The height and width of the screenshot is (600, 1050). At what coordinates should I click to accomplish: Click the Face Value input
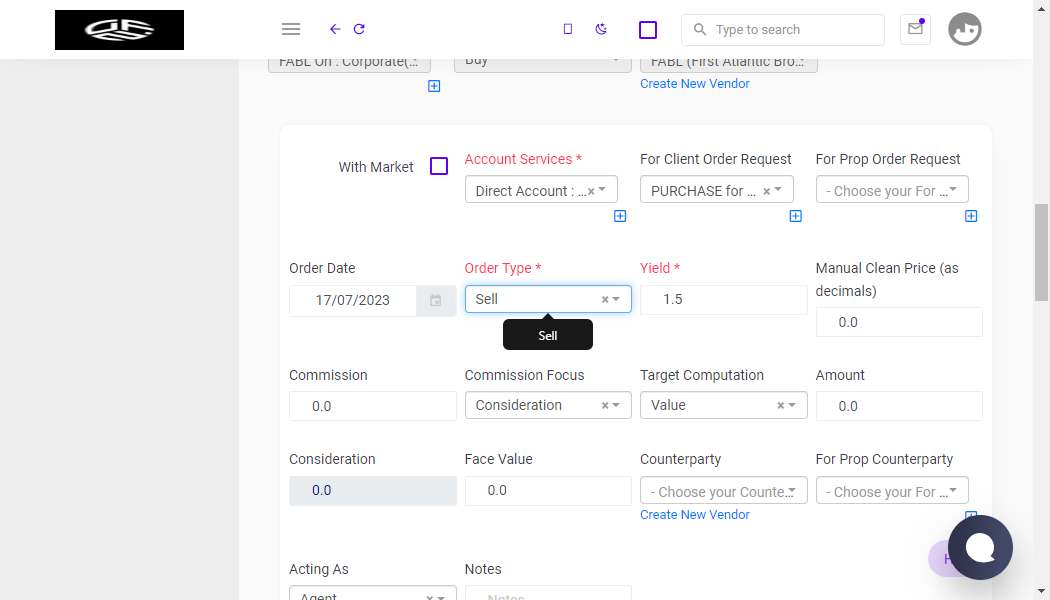click(x=548, y=490)
